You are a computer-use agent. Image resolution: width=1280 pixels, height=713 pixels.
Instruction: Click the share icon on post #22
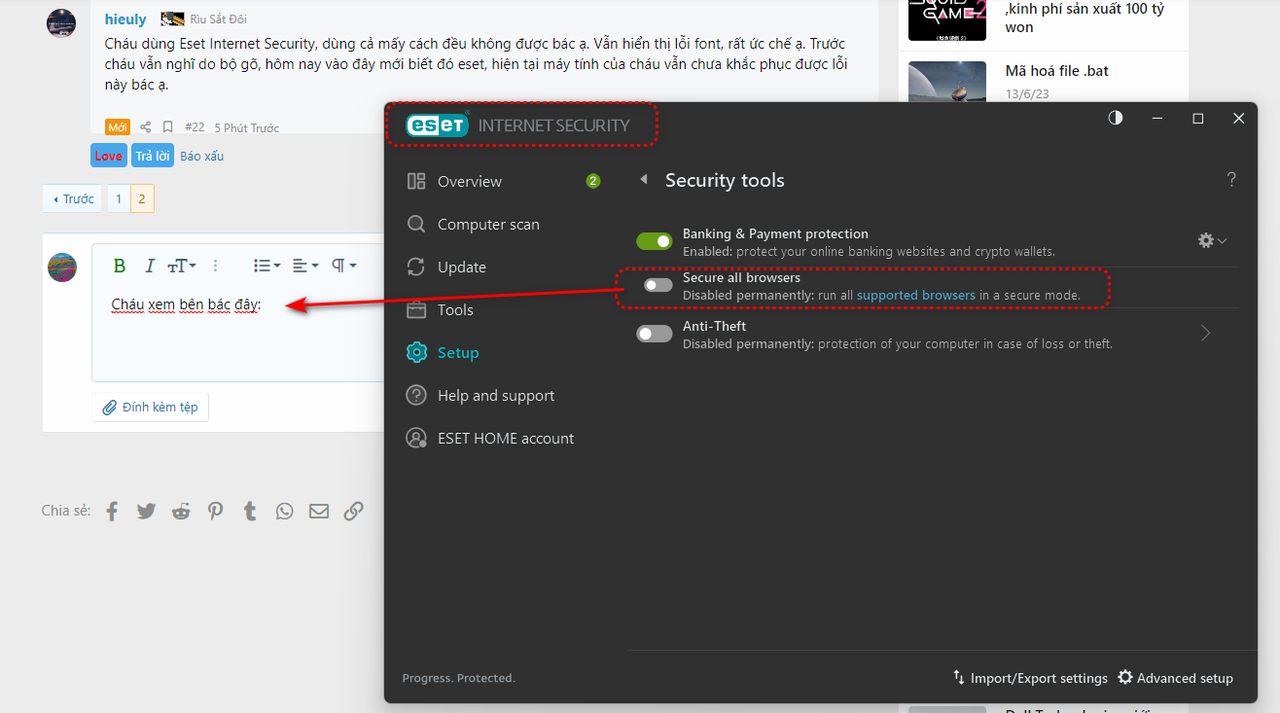click(x=145, y=127)
